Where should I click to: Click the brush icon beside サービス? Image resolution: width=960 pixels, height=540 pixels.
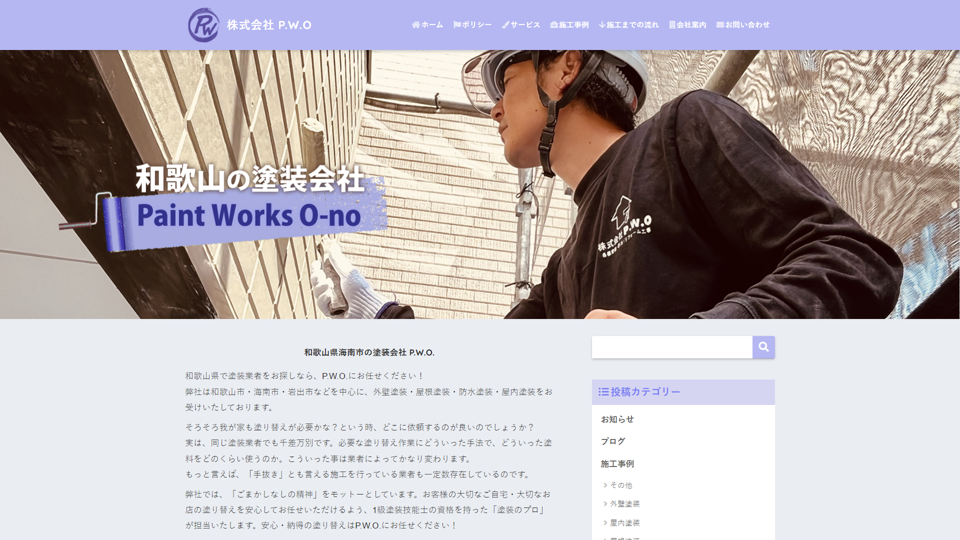click(x=505, y=25)
